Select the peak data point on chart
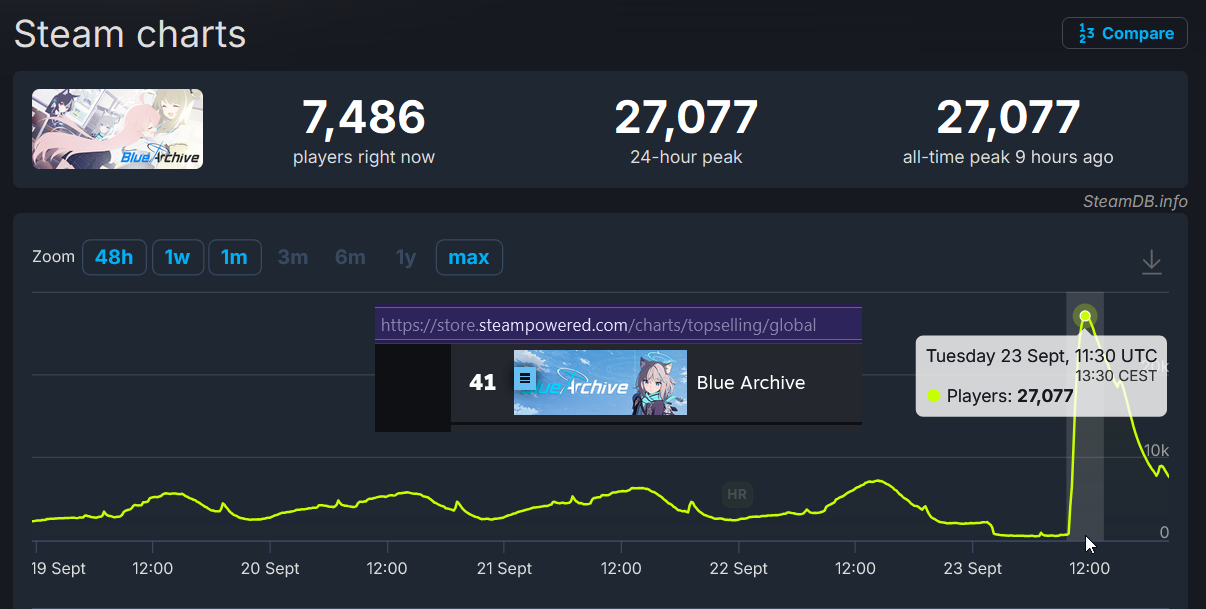Screen dimensions: 1206x609 coord(1085,317)
